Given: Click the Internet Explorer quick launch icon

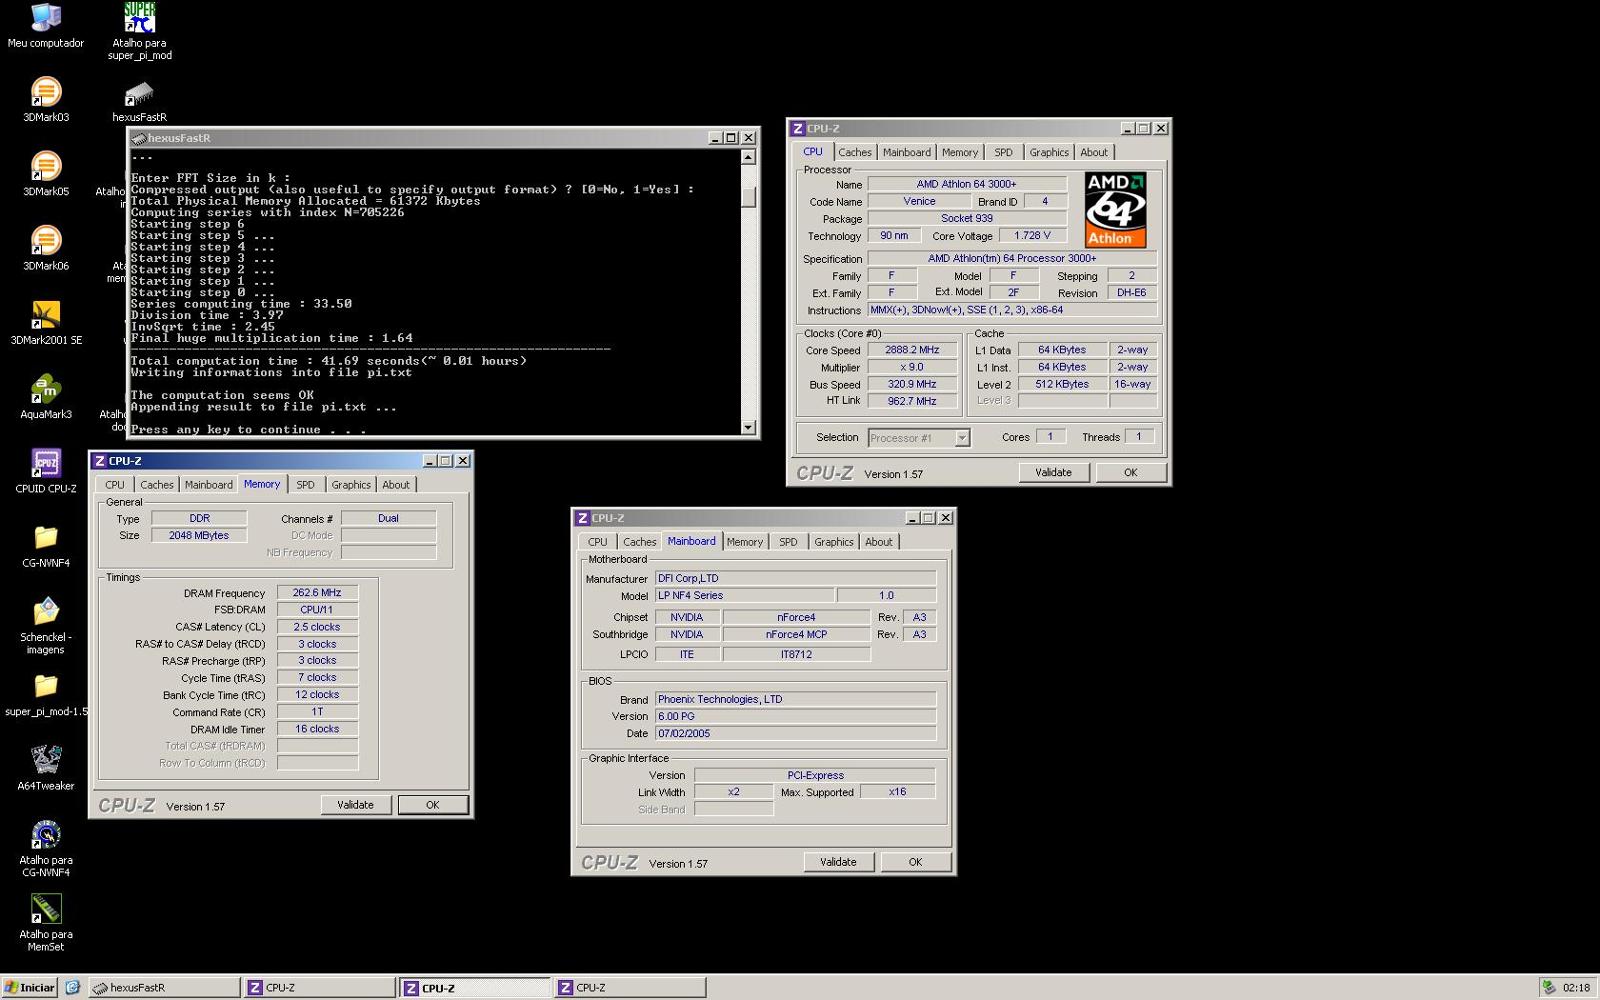Looking at the screenshot, I should coord(72,987).
